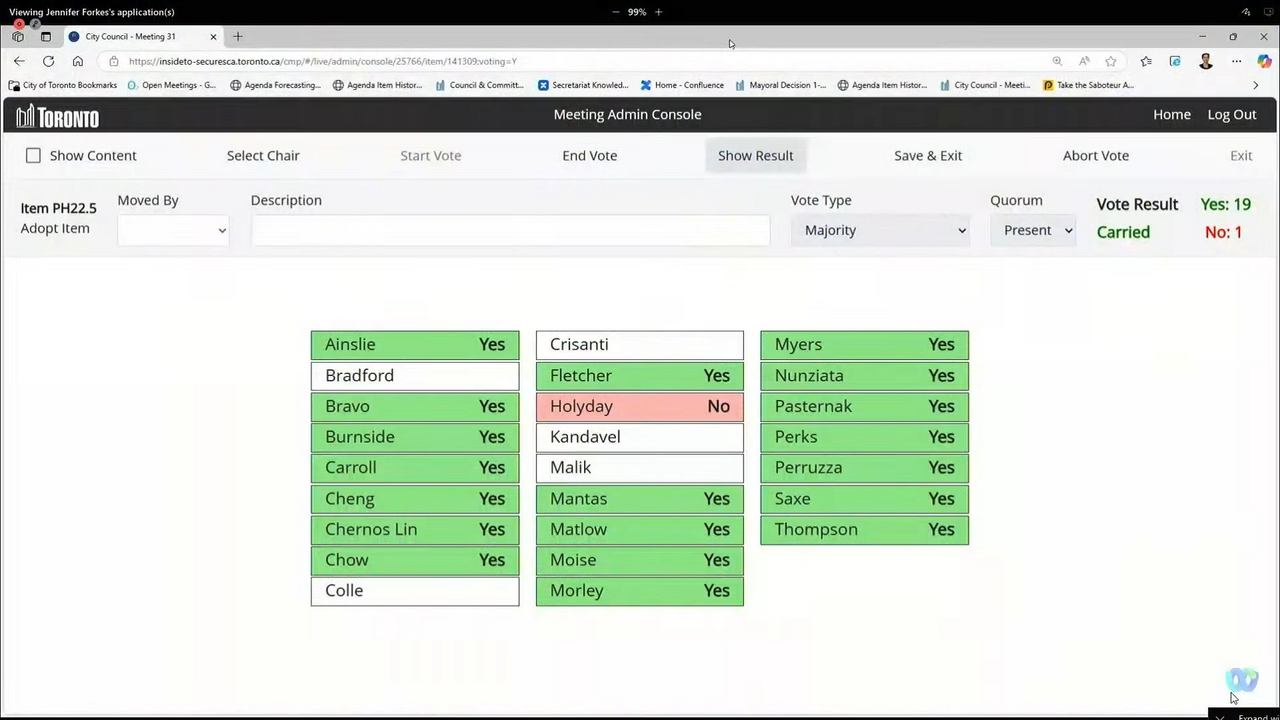This screenshot has width=1280, height=720.
Task: Expand the Vote Type Majority dropdown
Action: [880, 230]
